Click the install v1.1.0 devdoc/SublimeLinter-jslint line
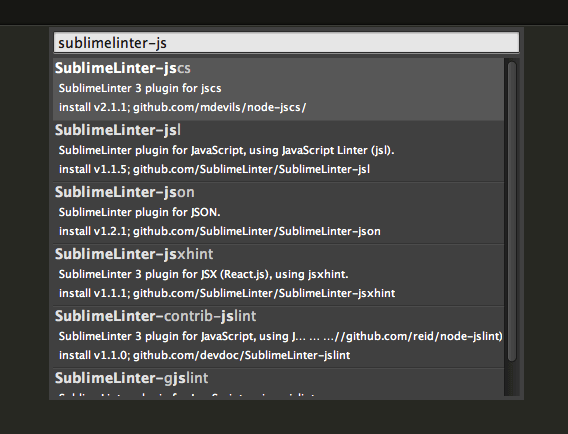 coord(204,355)
